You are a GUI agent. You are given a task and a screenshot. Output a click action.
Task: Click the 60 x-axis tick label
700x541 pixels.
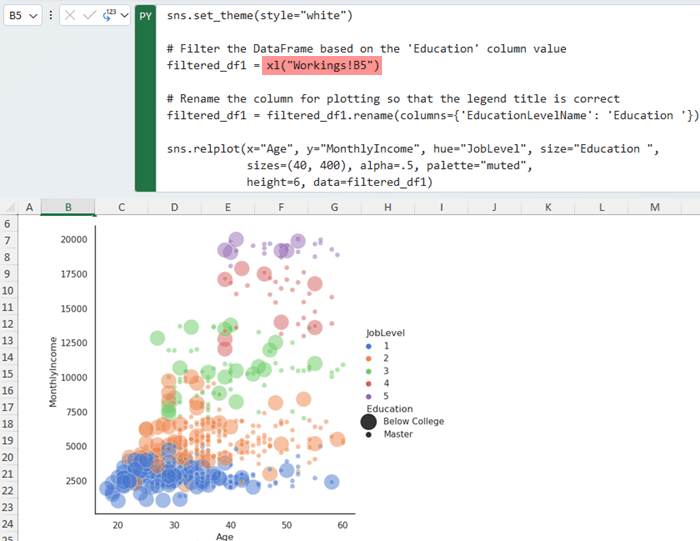(x=342, y=525)
